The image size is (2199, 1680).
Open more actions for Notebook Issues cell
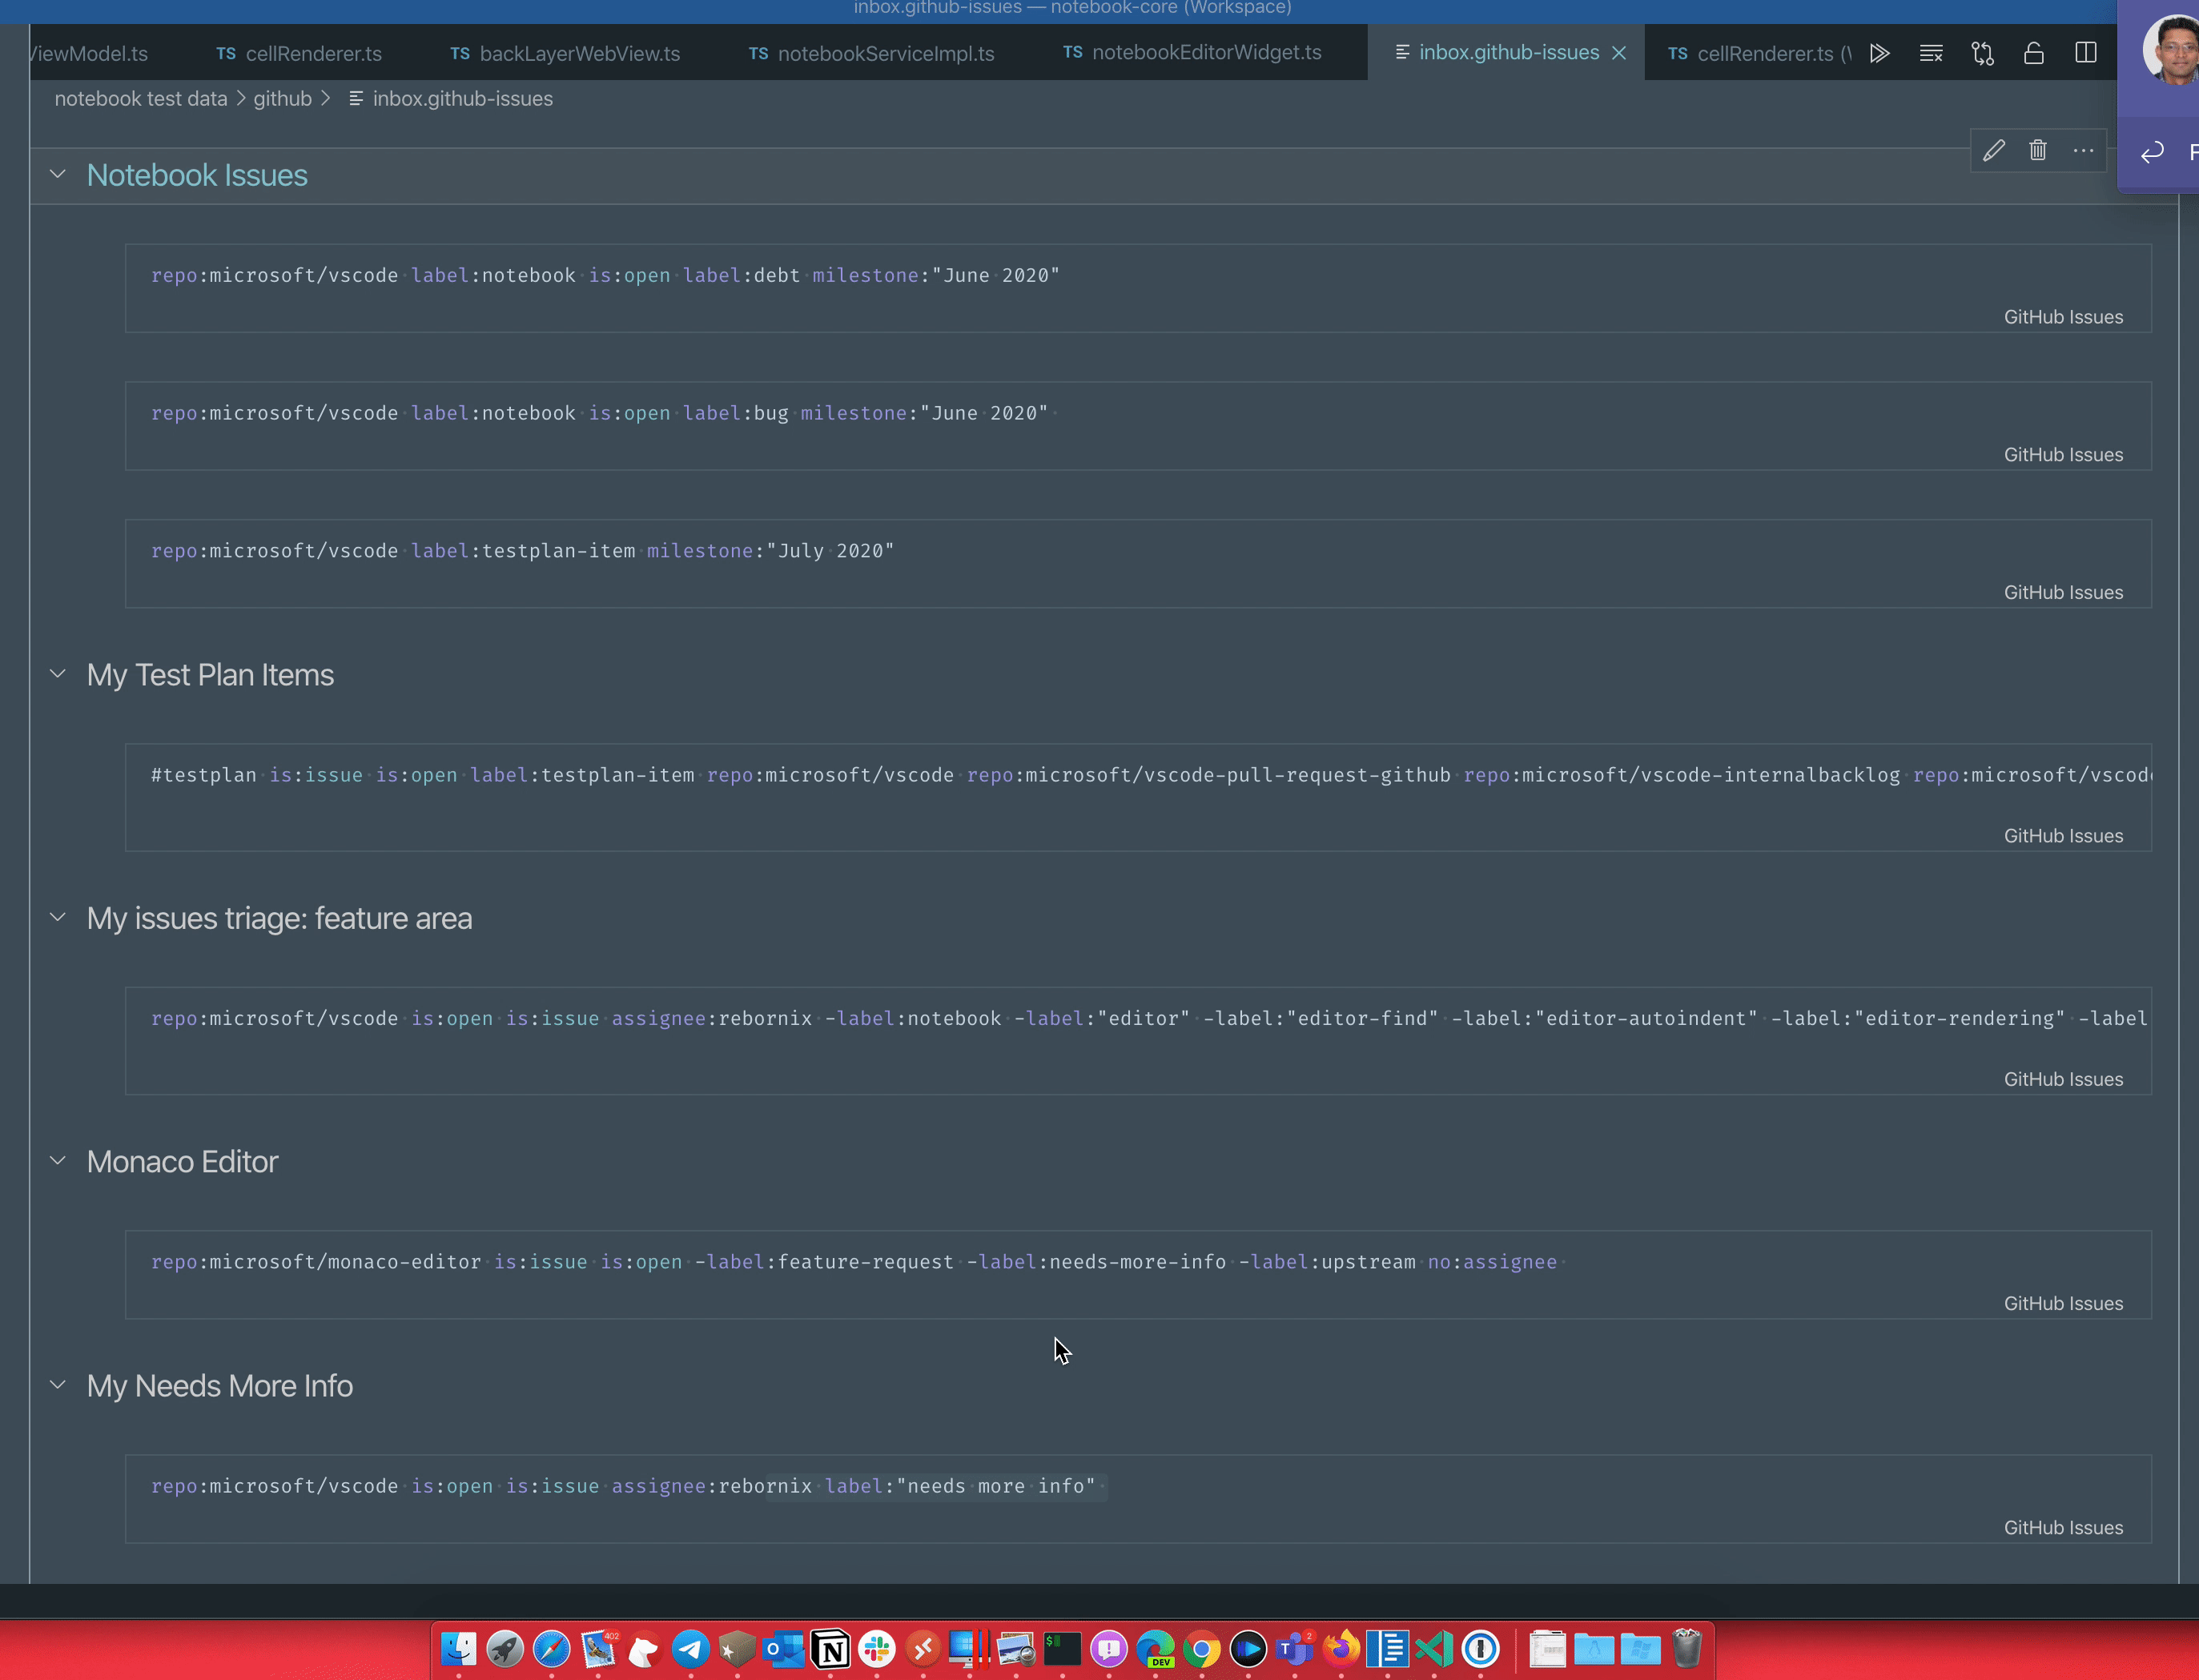click(x=2083, y=151)
